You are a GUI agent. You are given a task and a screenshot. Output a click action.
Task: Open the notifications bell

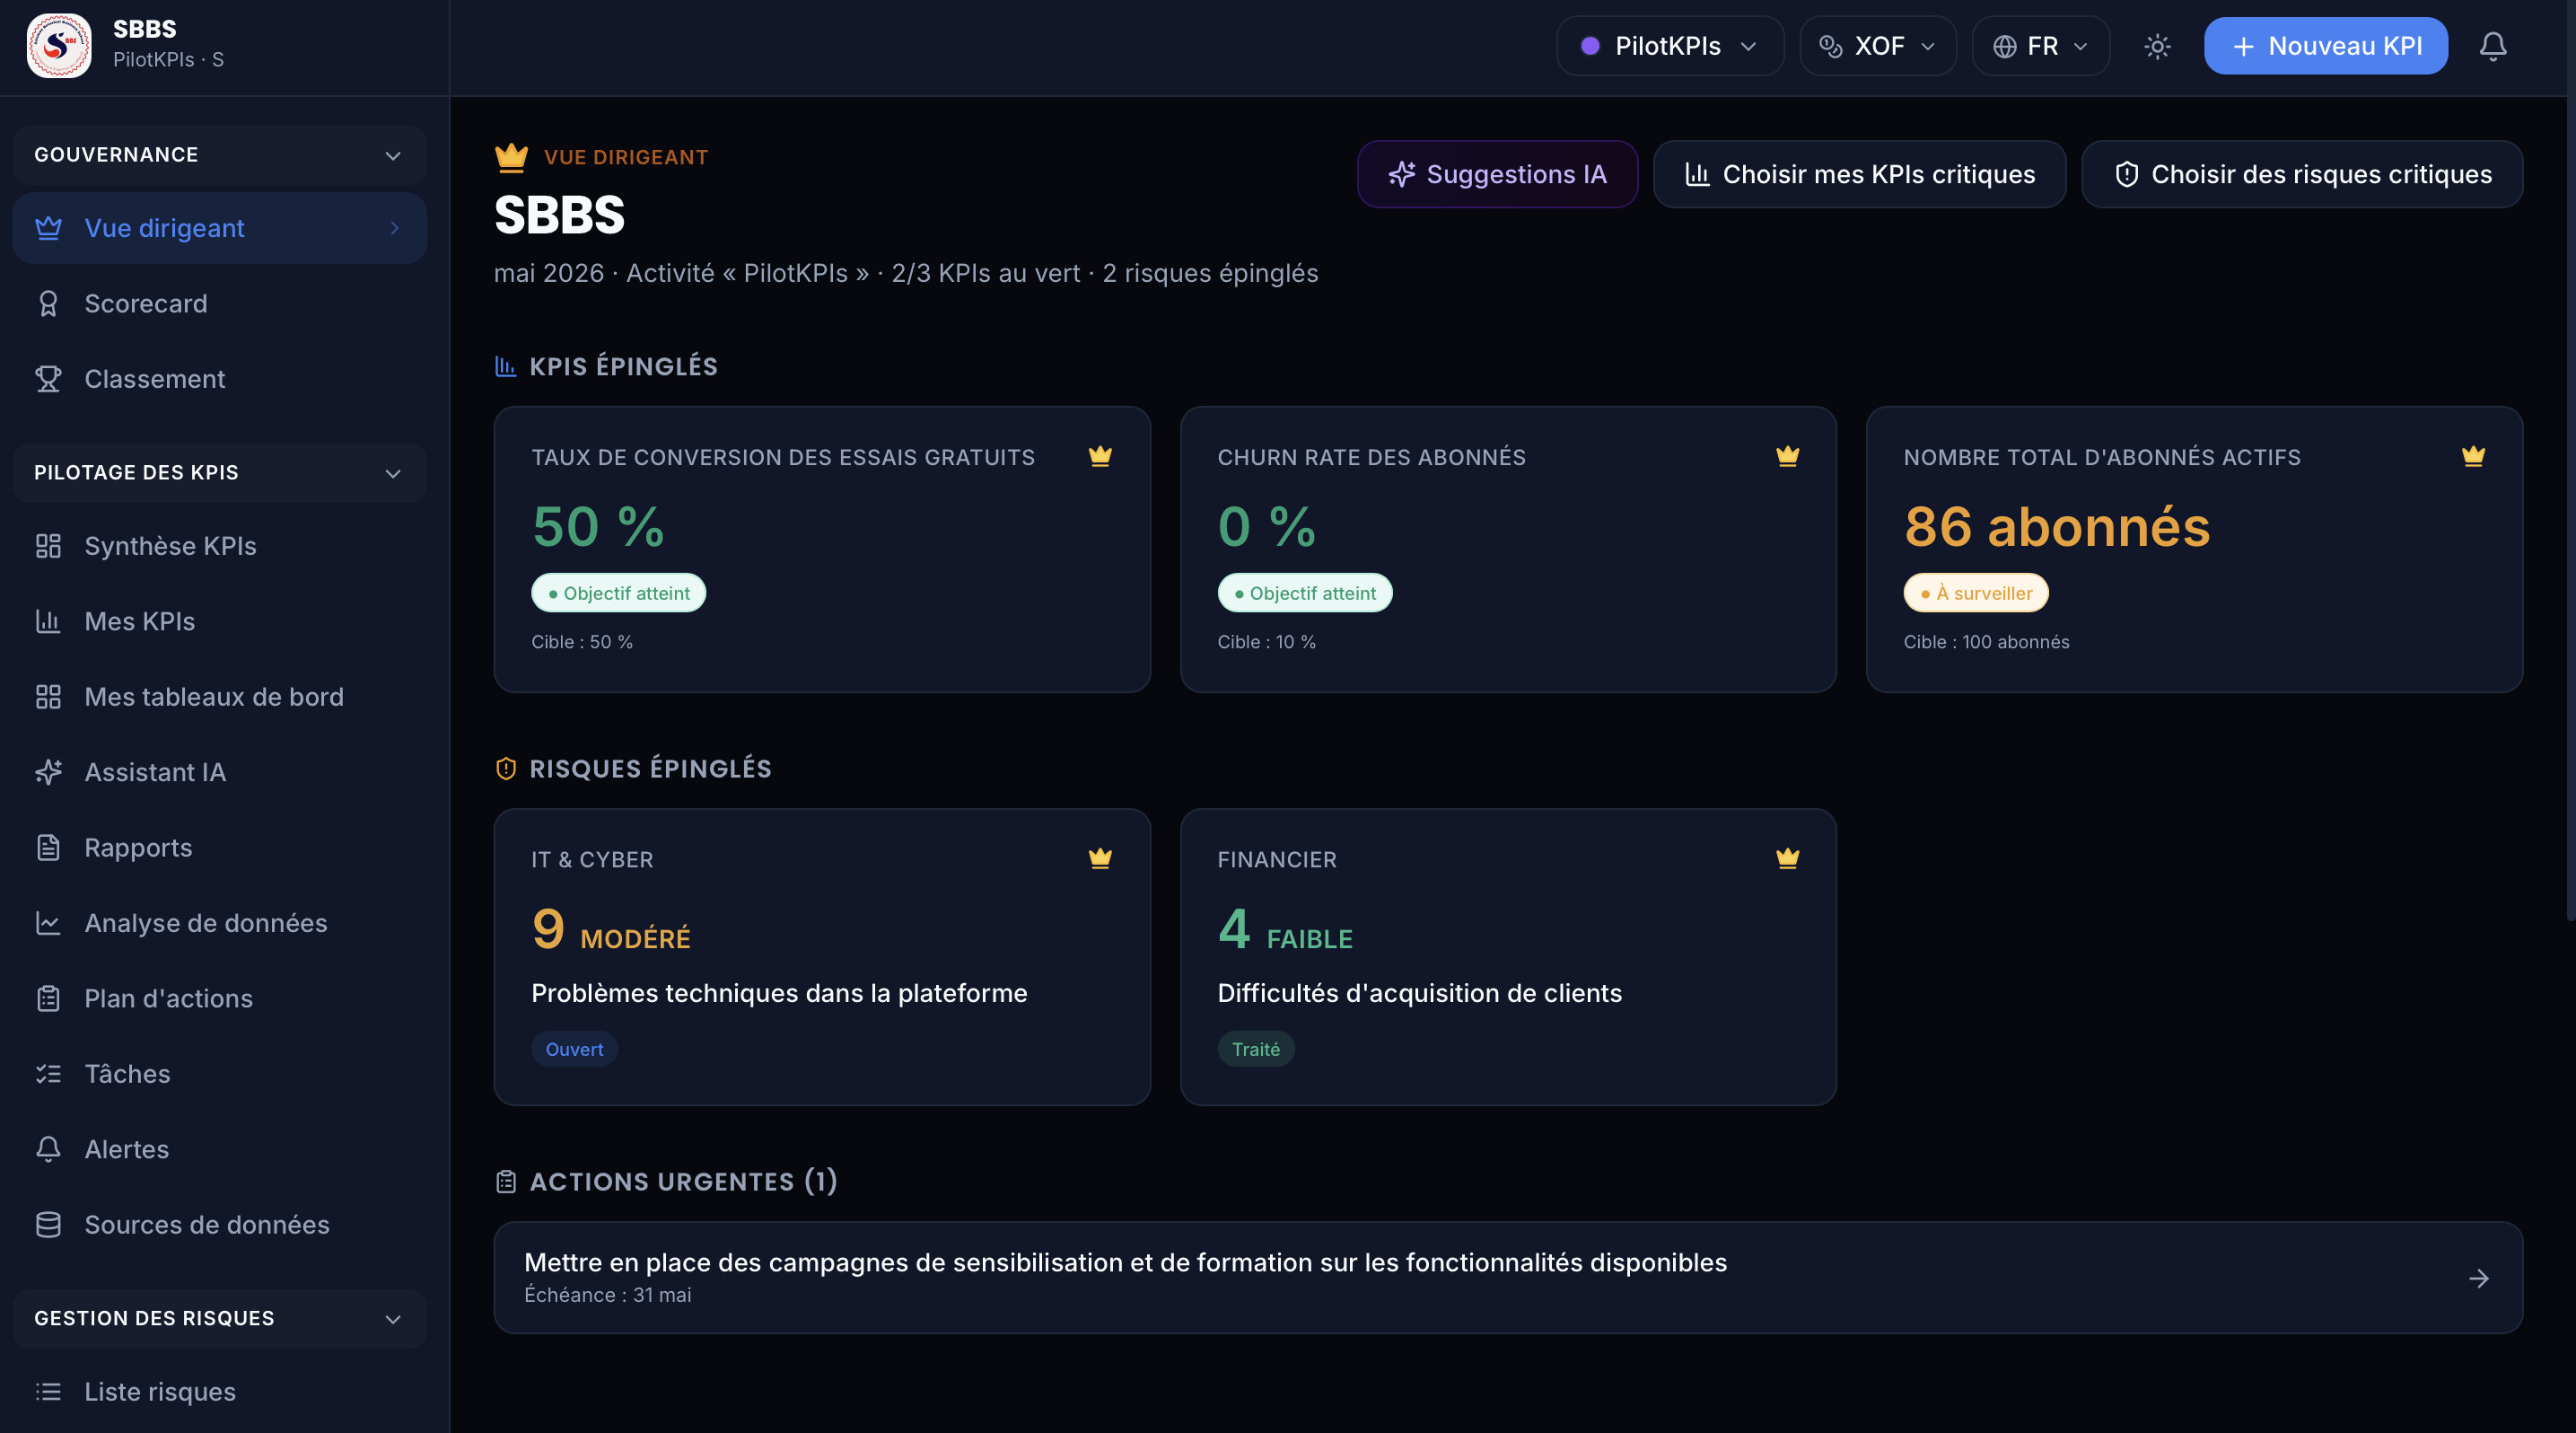pyautogui.click(x=2493, y=46)
